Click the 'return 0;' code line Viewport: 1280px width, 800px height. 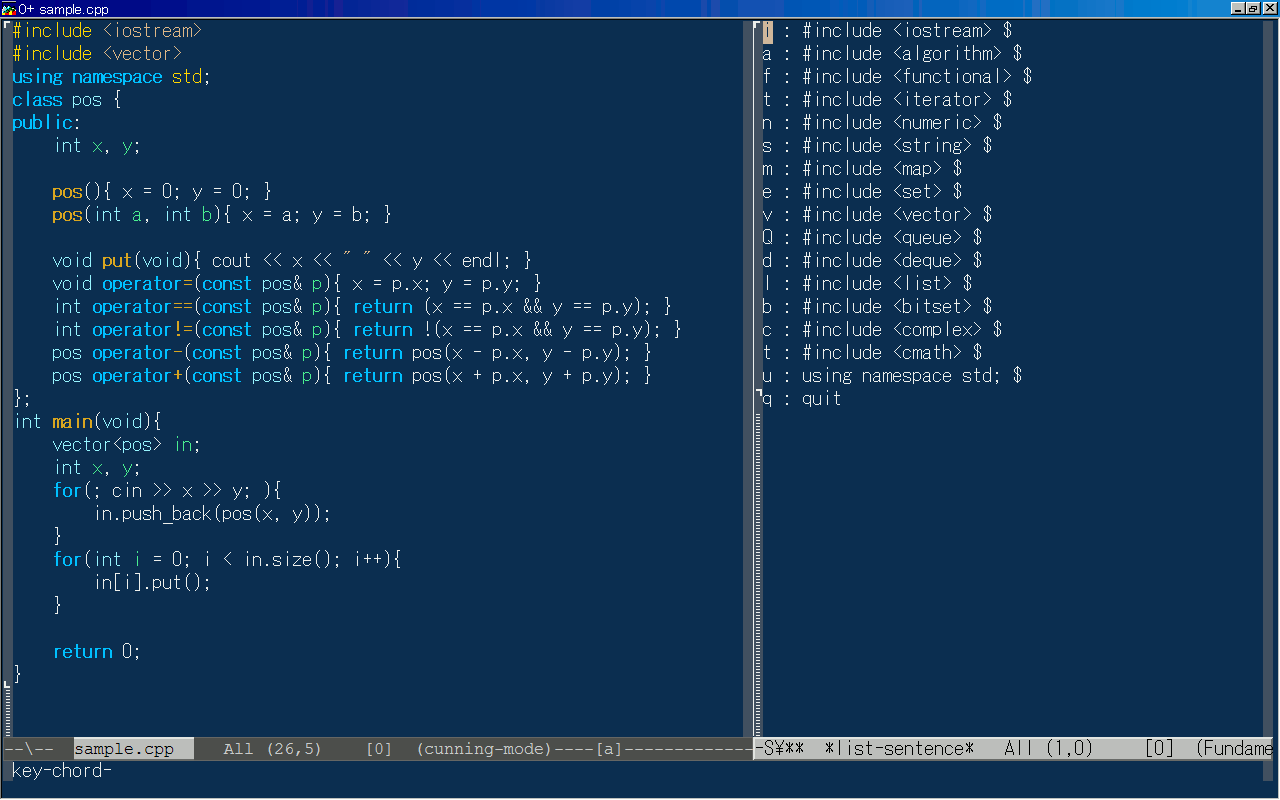[97, 652]
